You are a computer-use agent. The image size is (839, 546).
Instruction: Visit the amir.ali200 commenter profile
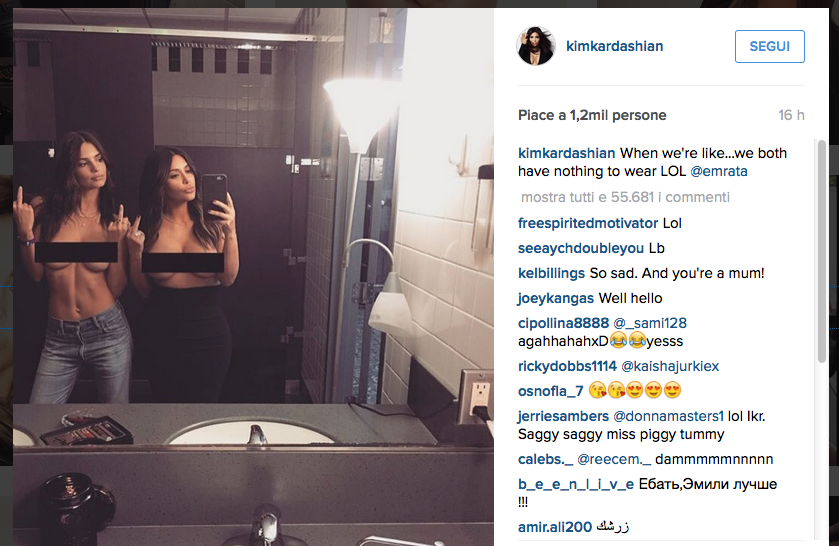click(x=555, y=527)
